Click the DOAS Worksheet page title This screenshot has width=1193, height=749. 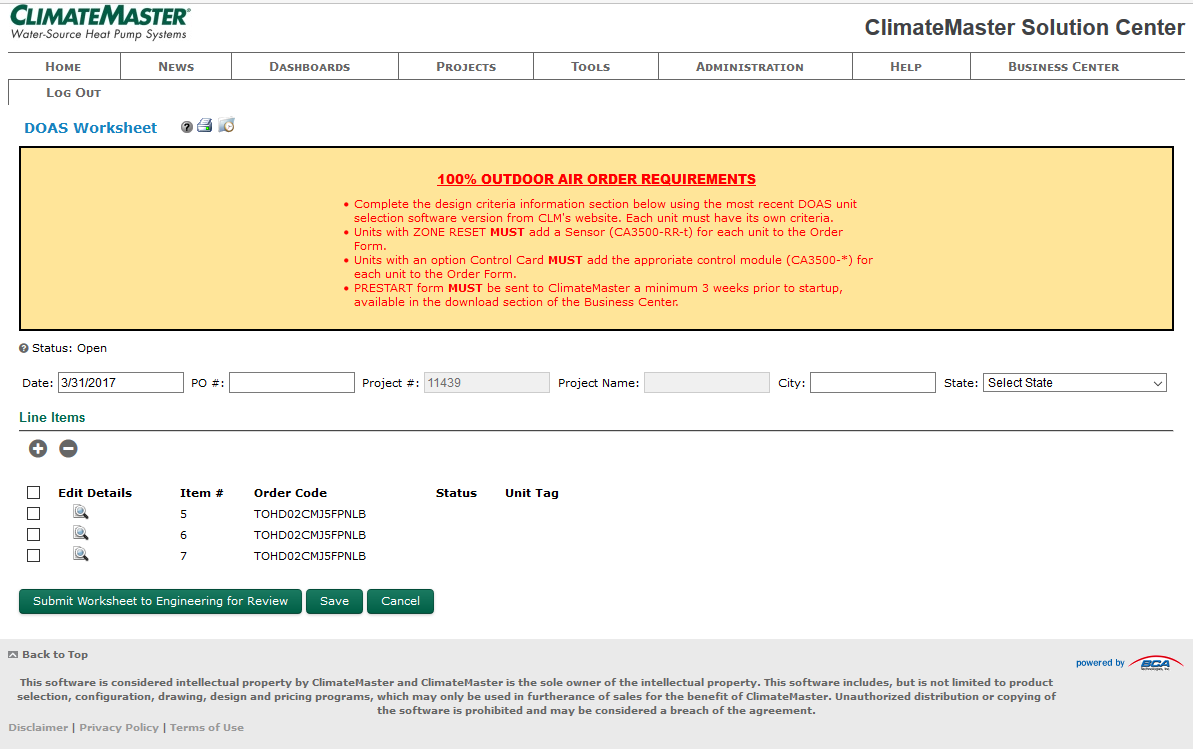91,128
